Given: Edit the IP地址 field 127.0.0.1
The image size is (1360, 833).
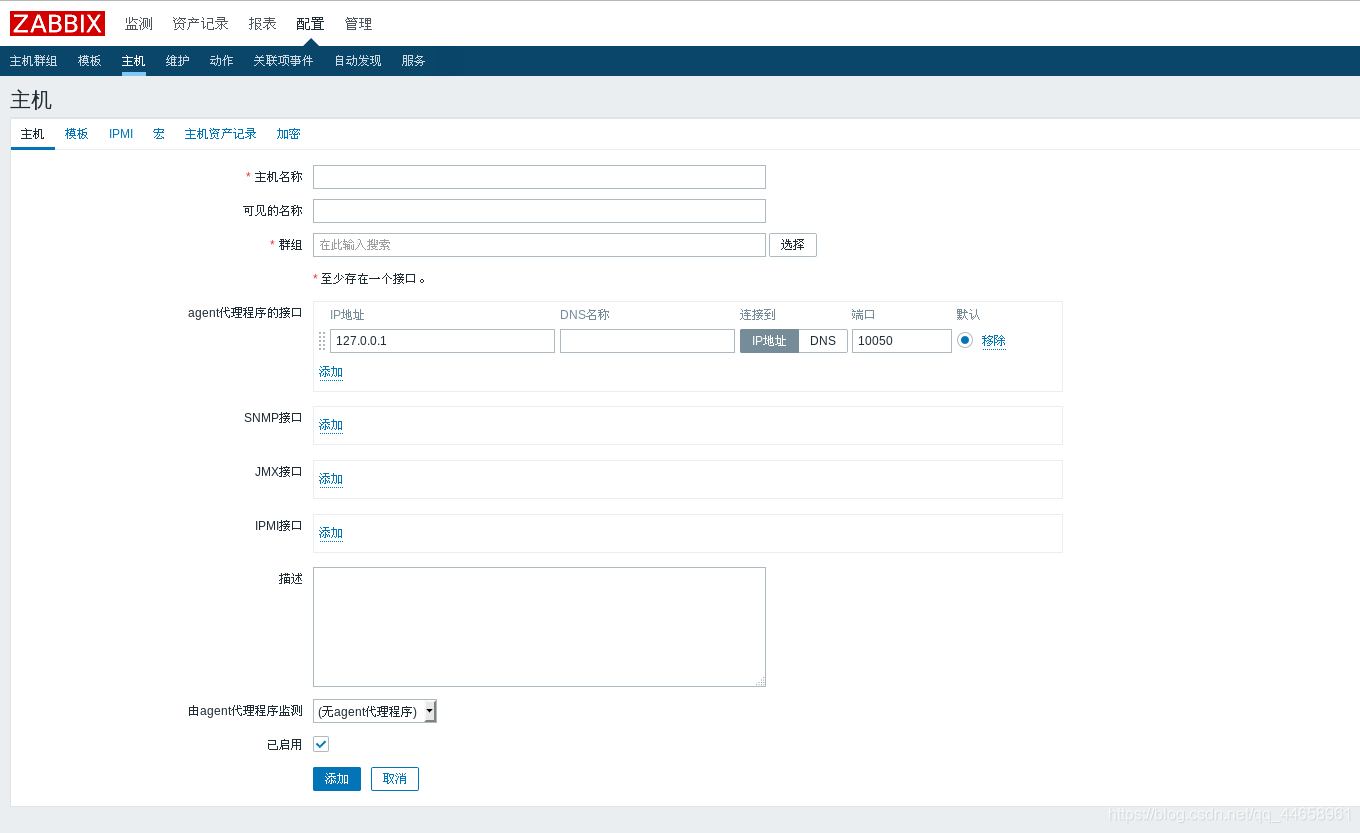Looking at the screenshot, I should [x=442, y=341].
